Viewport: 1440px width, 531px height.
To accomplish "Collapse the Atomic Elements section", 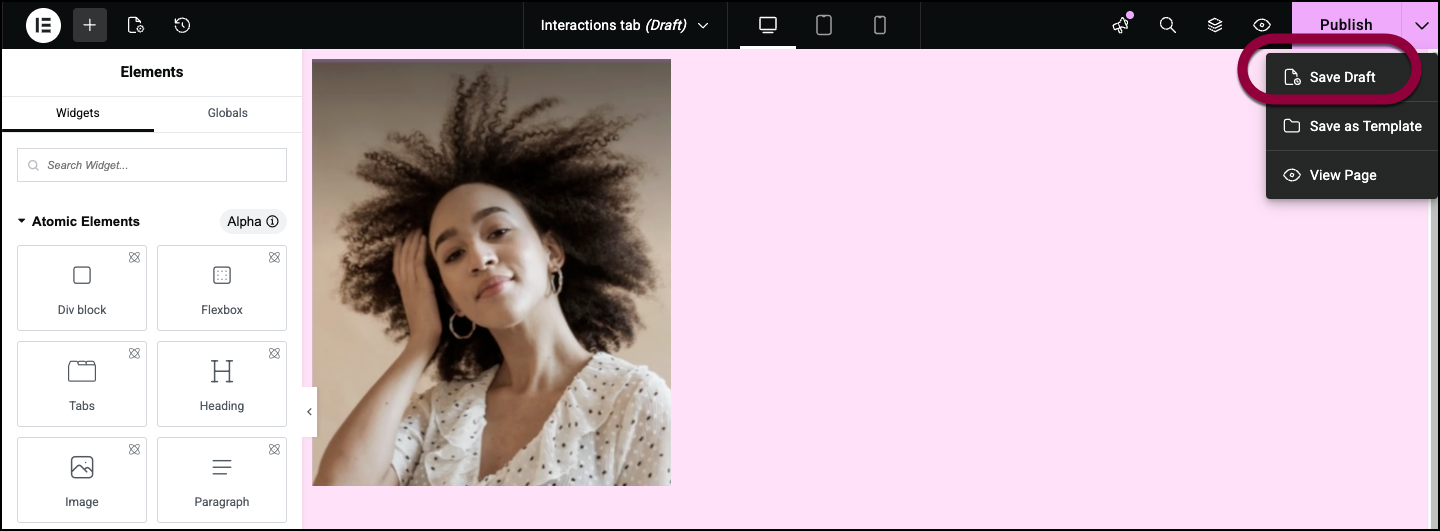I will tap(22, 221).
